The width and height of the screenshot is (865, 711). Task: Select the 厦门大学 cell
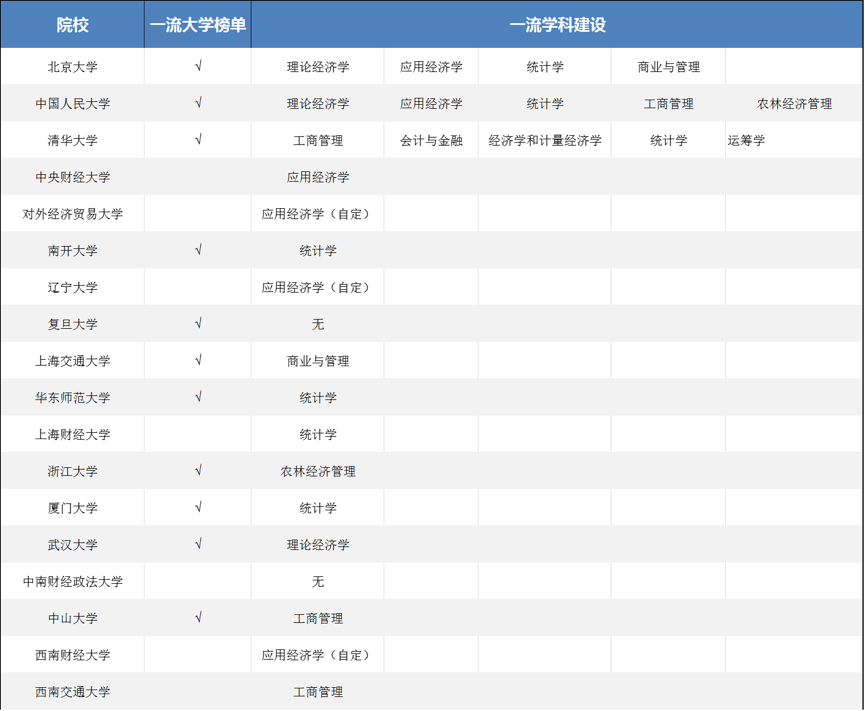tap(72, 508)
